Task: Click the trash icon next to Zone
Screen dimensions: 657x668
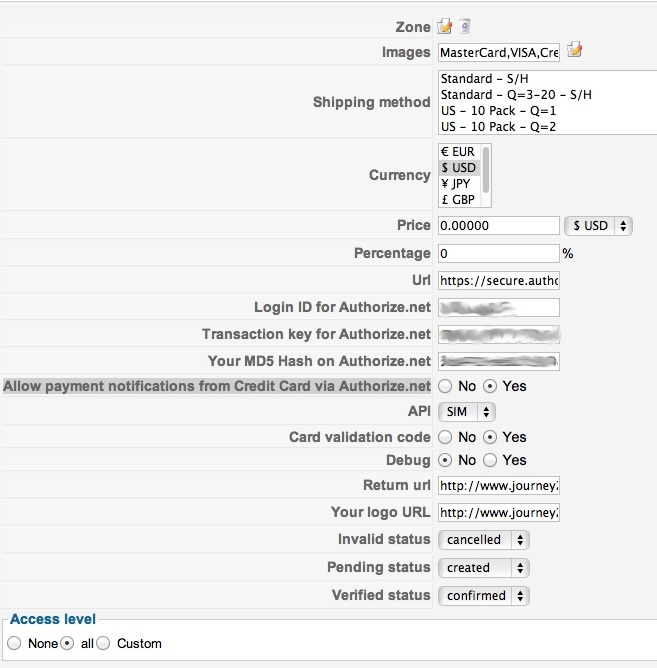Action: (465, 26)
